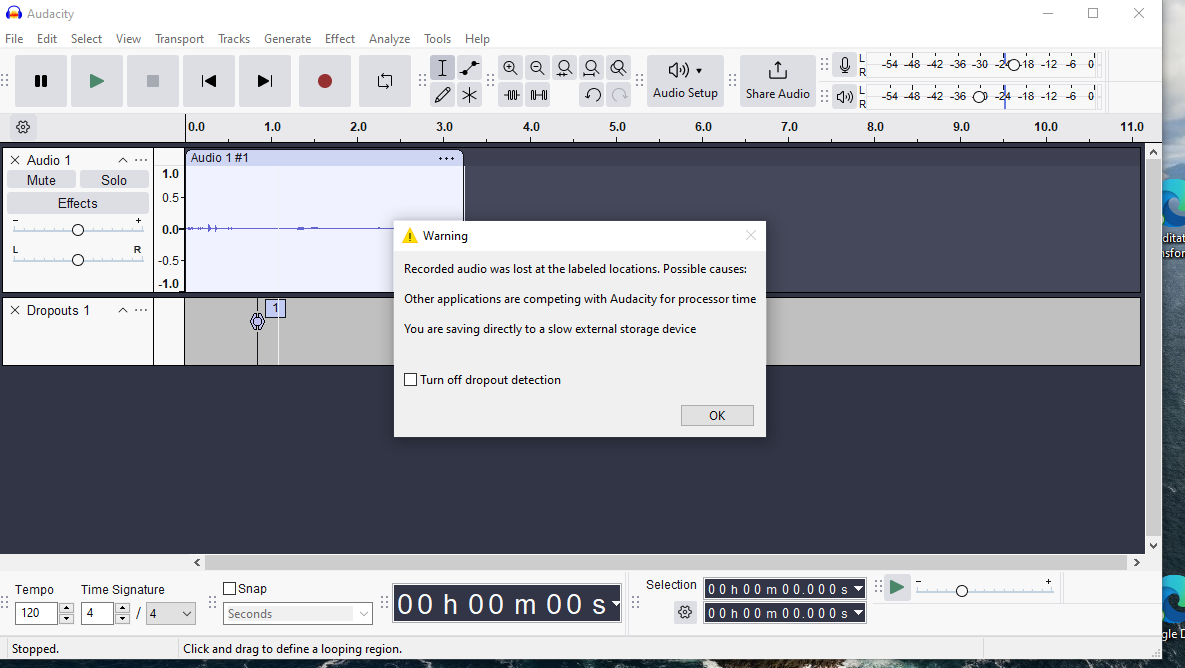The height and width of the screenshot is (668, 1185).
Task: Enable Turn off dropout detection checkbox
Action: [x=410, y=380]
